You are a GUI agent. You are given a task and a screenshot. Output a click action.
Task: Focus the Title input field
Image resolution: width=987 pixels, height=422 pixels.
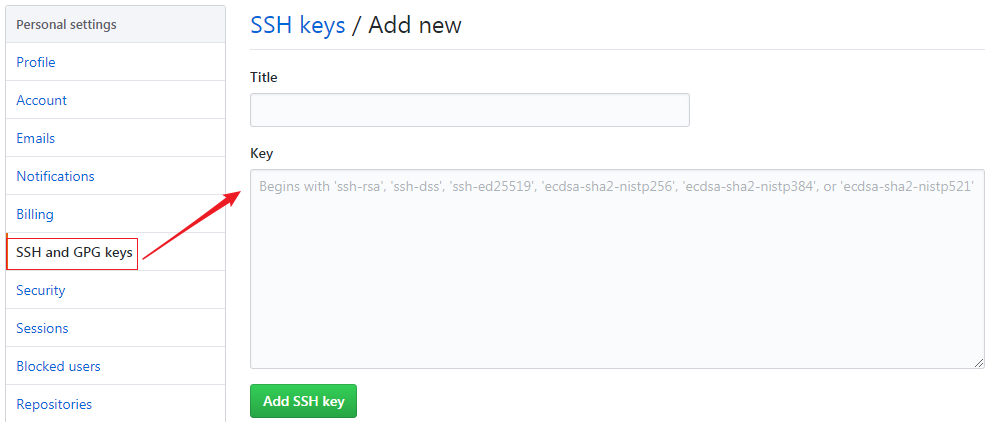pos(470,110)
